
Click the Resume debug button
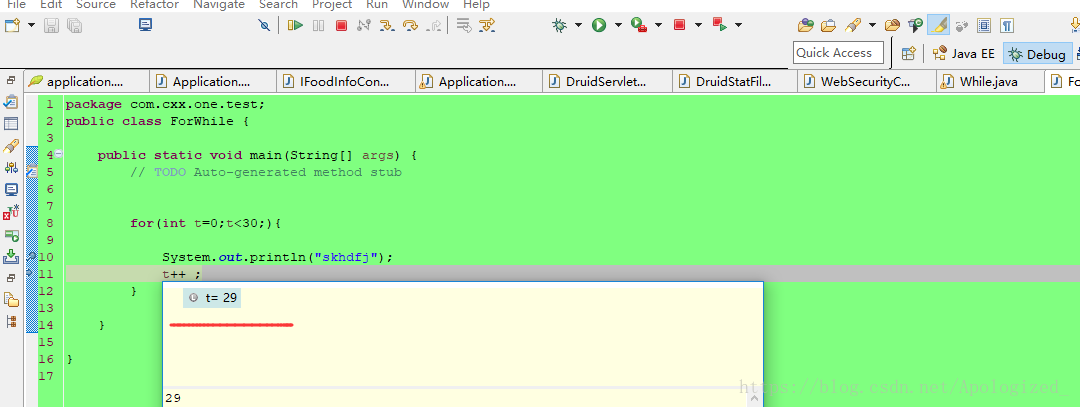coord(295,25)
